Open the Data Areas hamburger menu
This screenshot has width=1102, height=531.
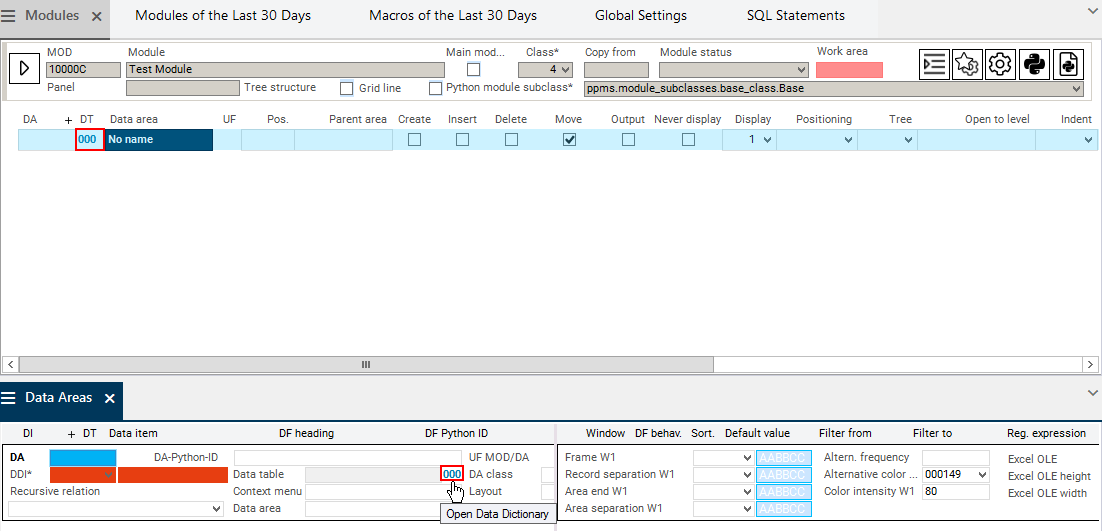coord(9,398)
